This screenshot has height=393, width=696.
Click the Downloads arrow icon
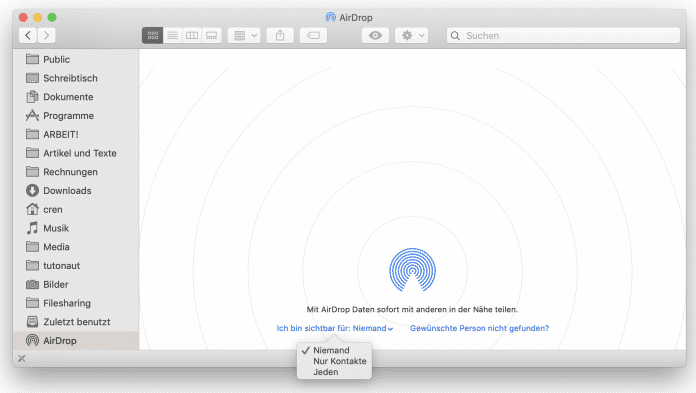click(32, 191)
